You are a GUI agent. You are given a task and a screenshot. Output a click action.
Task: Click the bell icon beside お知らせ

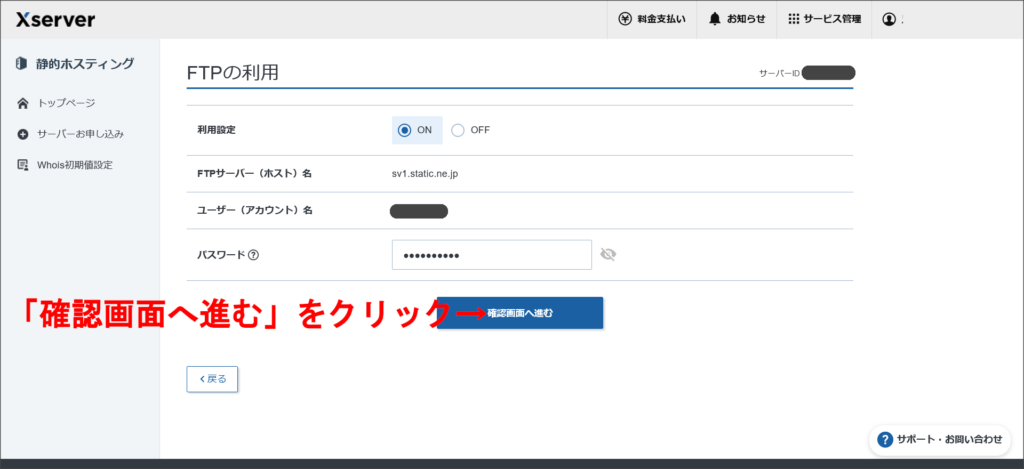tap(714, 20)
